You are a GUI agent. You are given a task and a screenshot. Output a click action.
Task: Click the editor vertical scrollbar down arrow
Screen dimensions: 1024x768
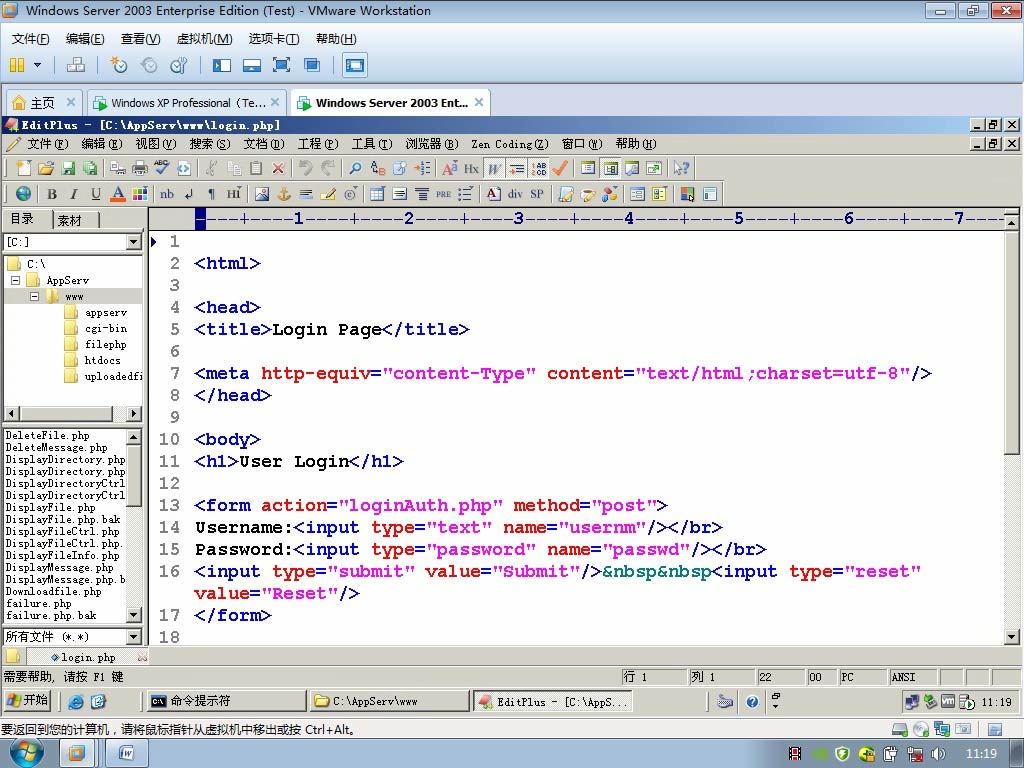tap(1012, 637)
